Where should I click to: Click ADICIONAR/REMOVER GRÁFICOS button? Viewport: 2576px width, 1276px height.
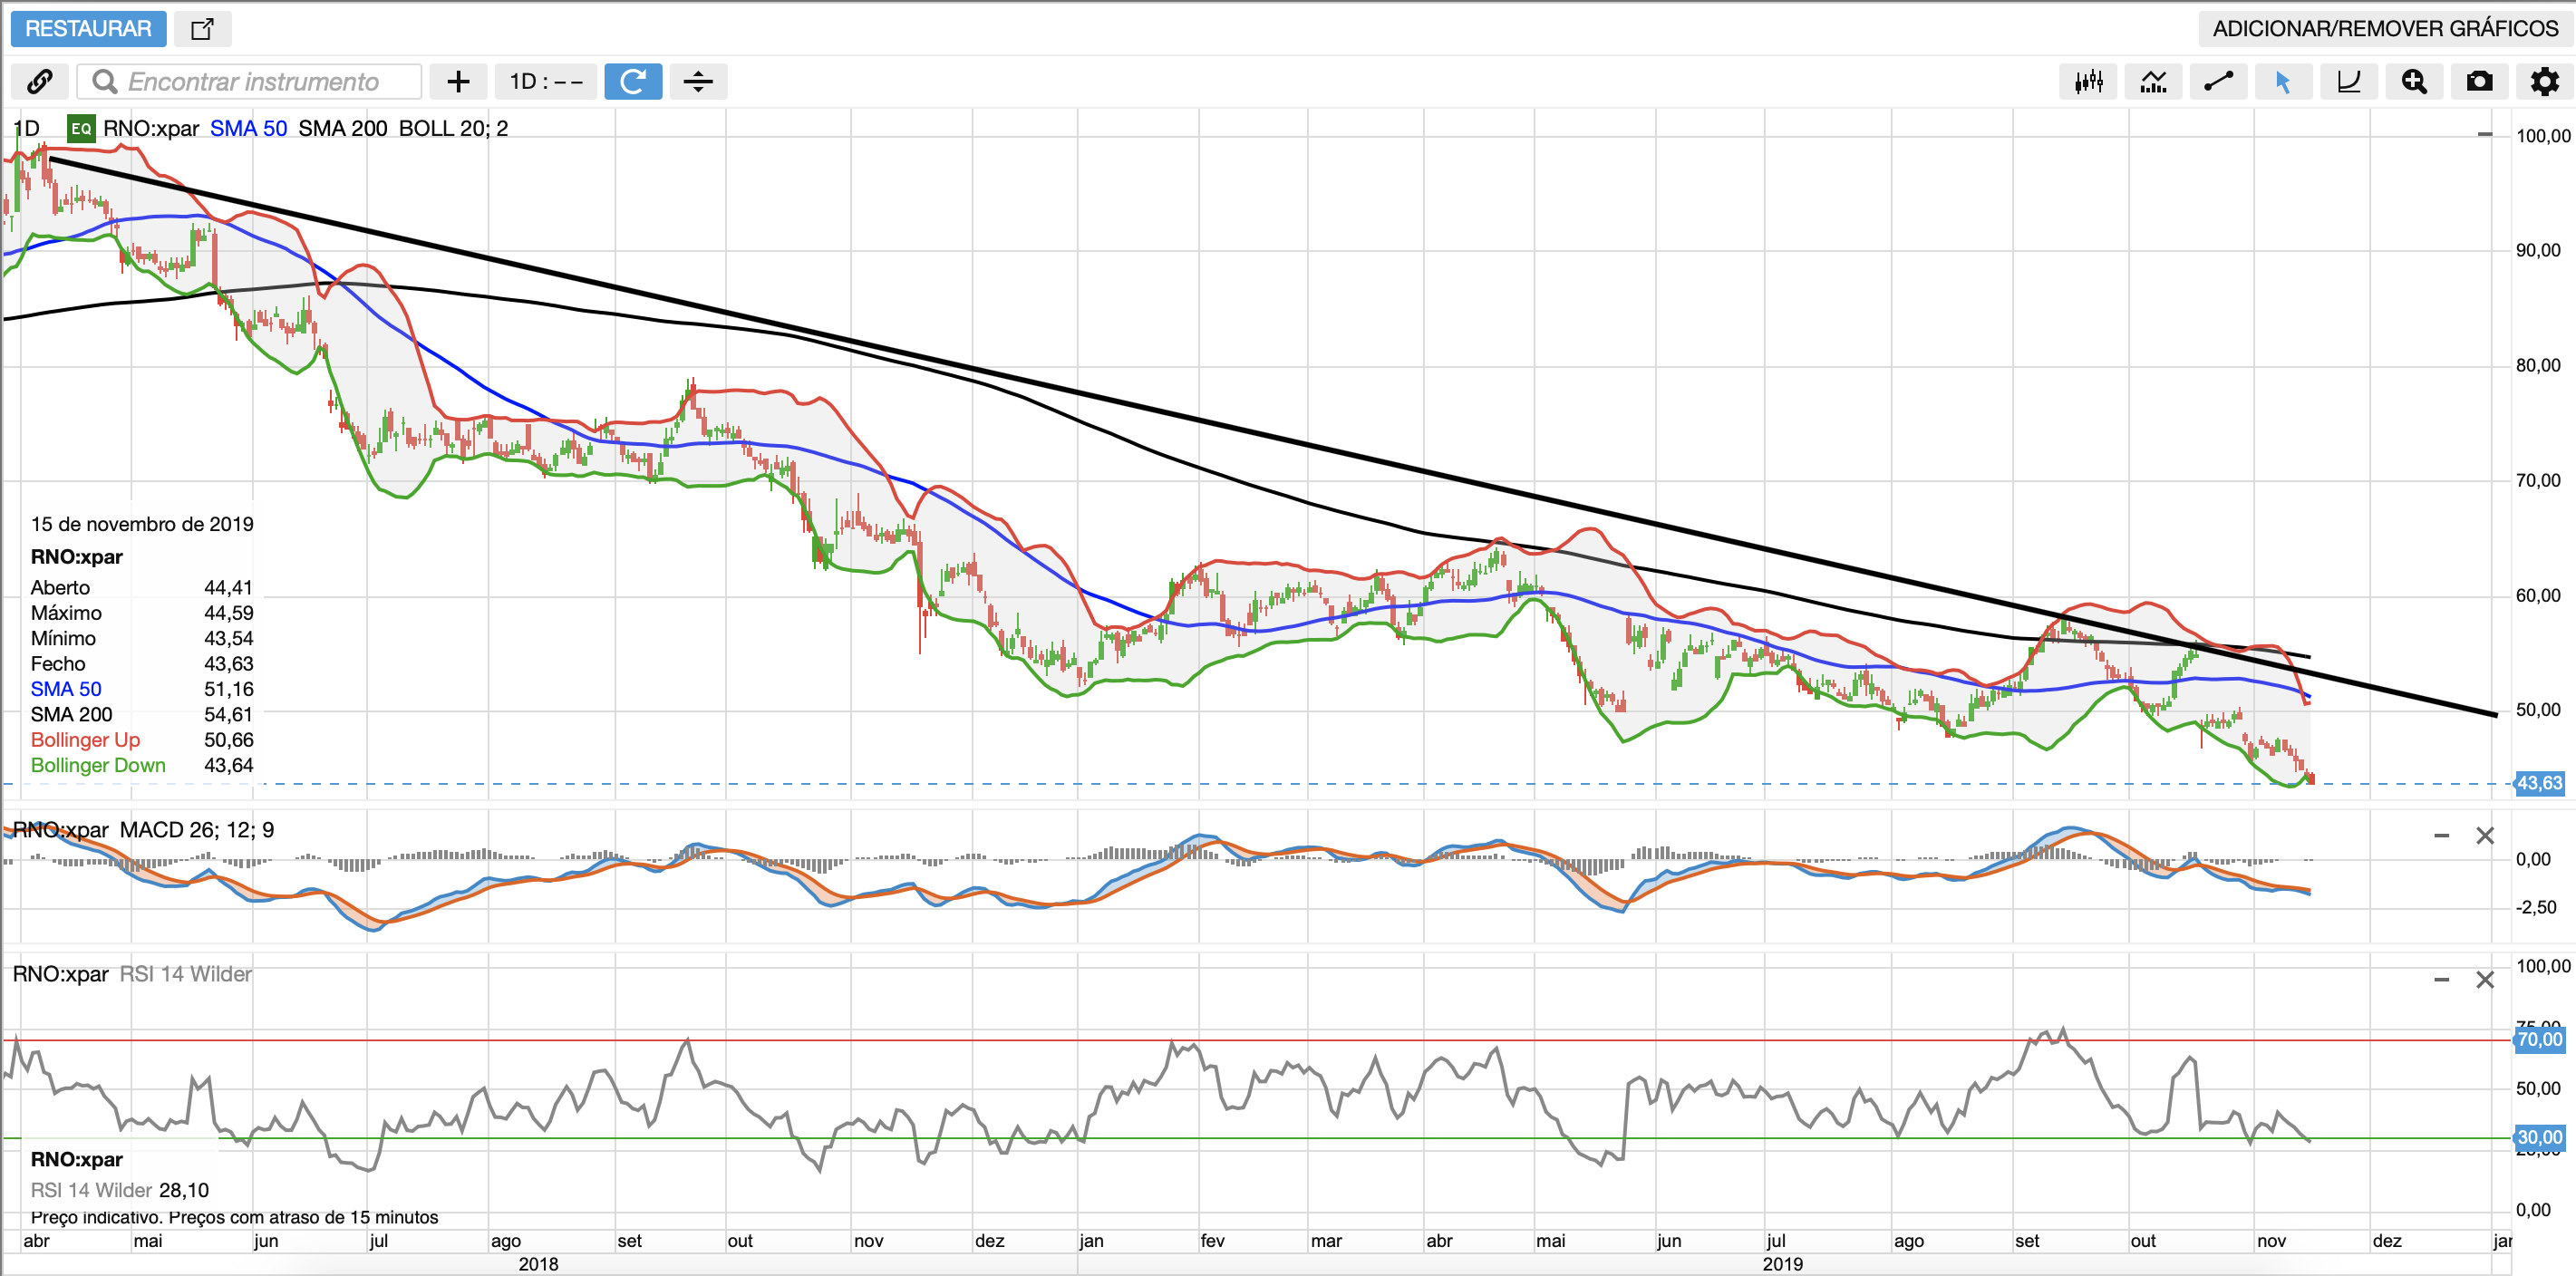point(2384,28)
